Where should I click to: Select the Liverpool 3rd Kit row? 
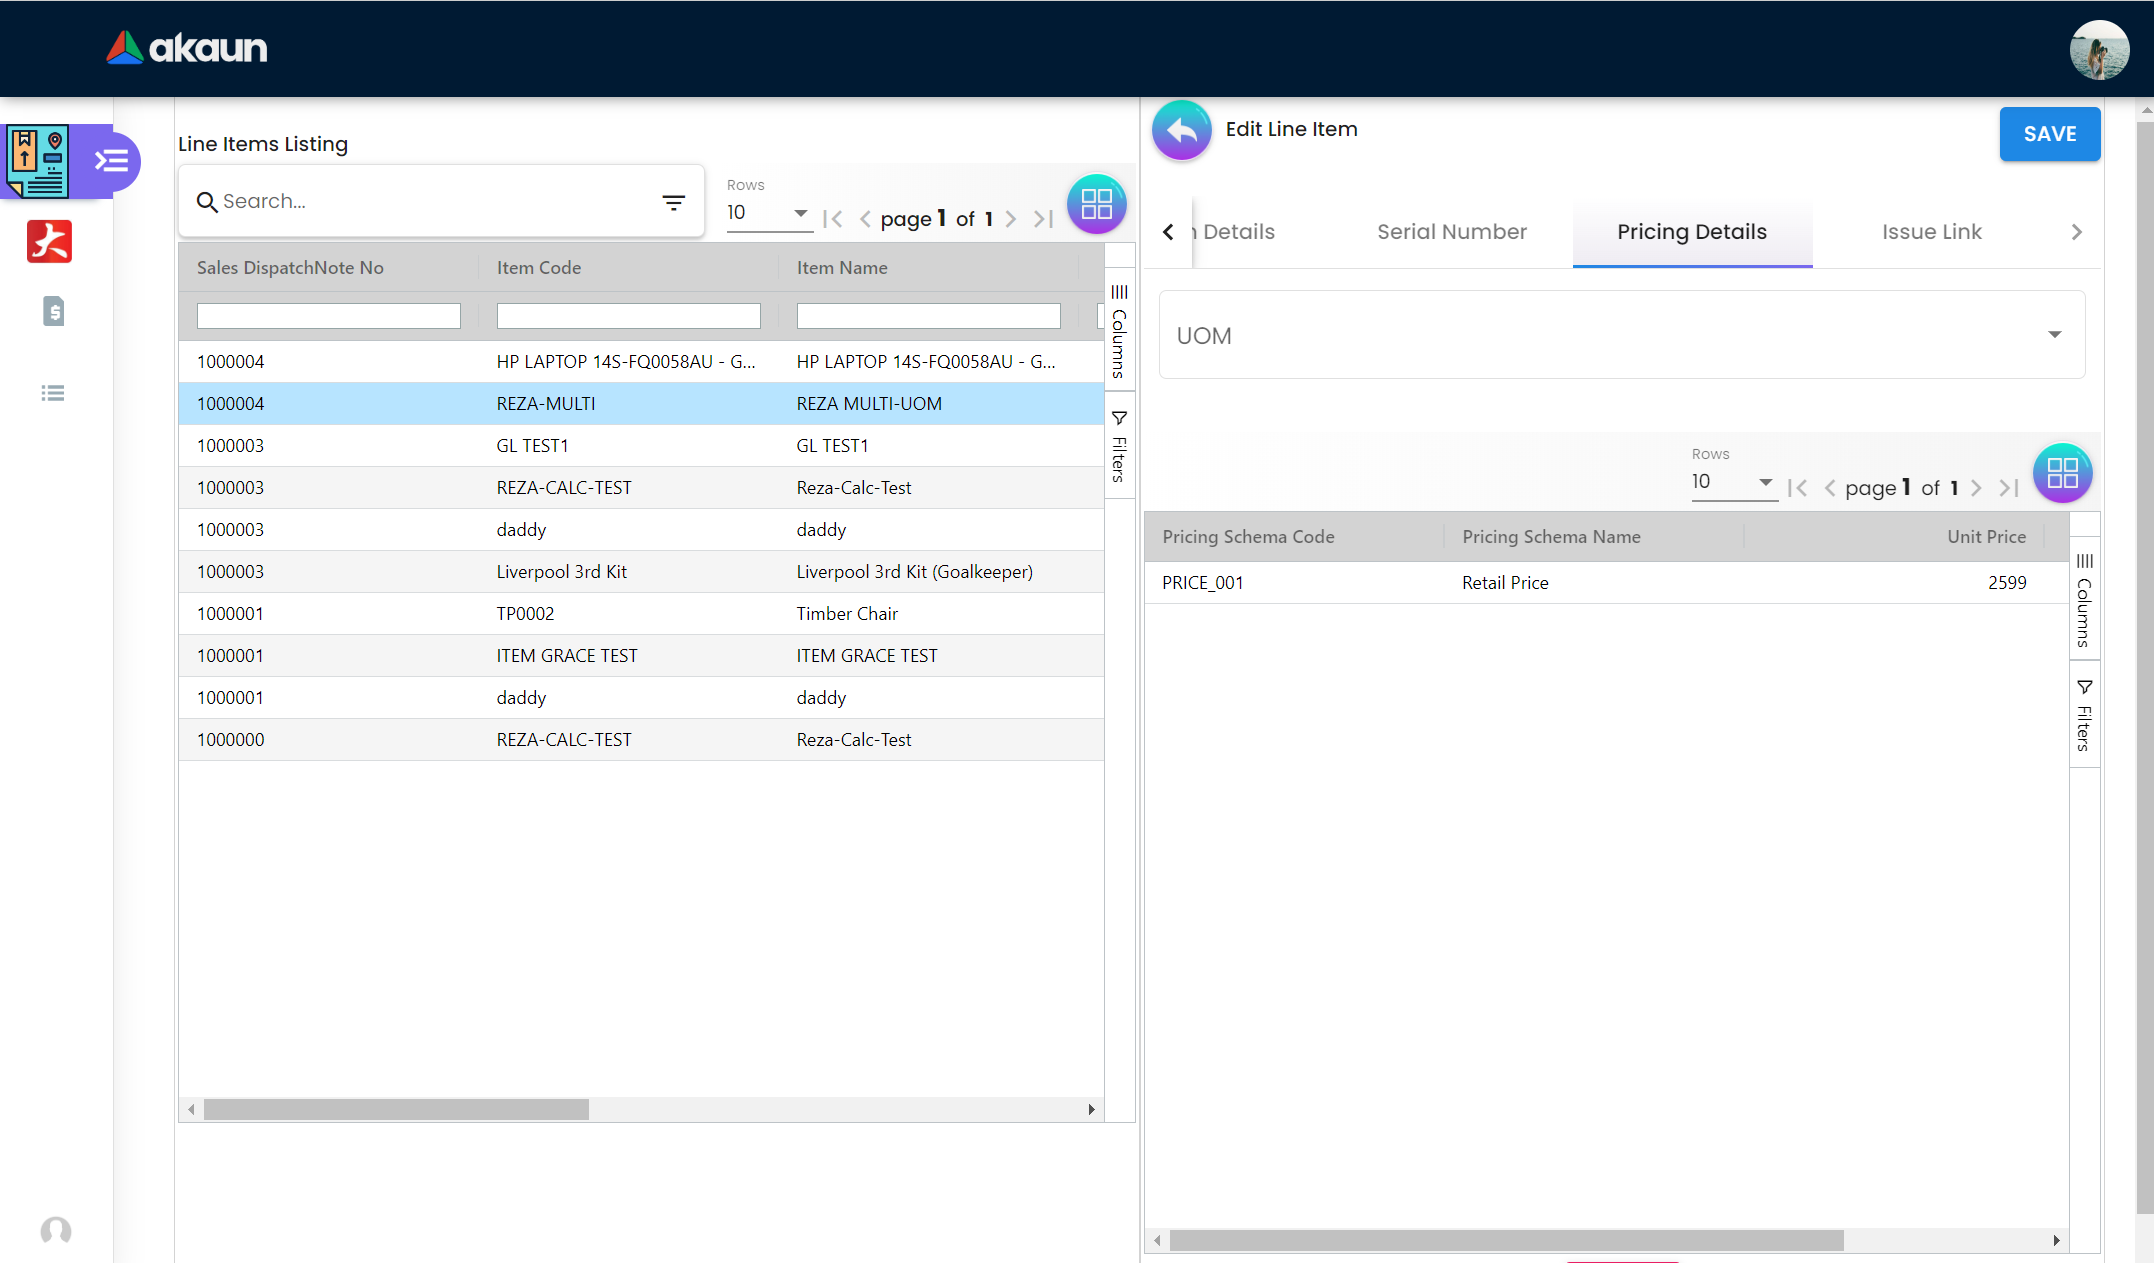pos(640,572)
